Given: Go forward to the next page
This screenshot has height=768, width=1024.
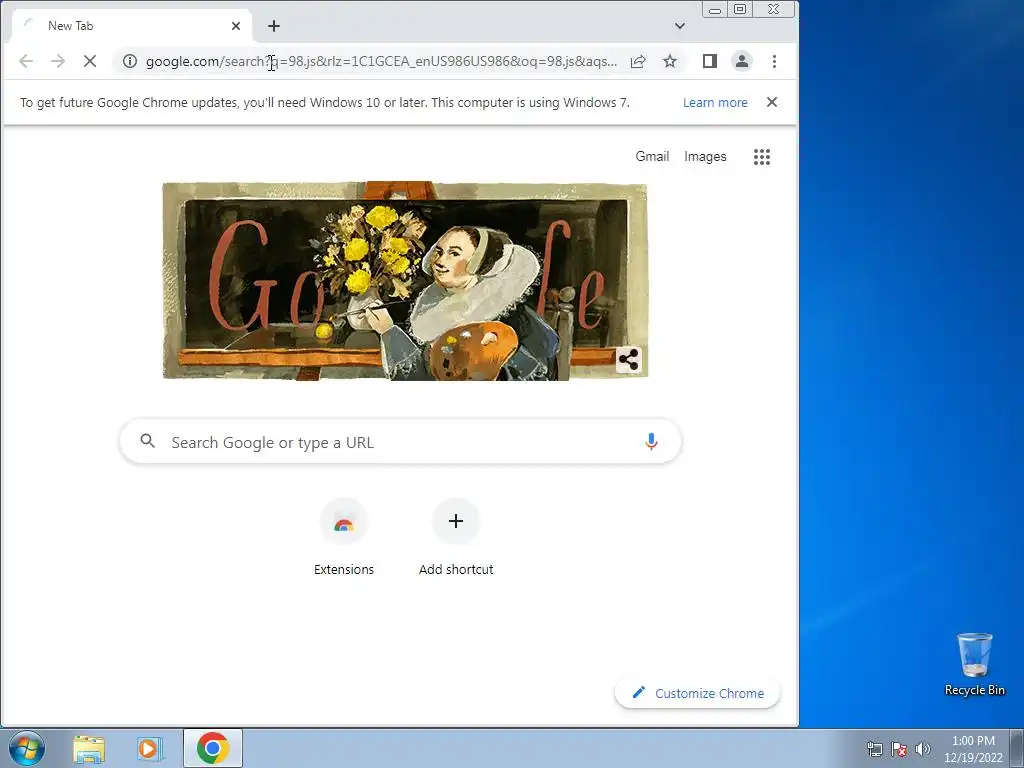Looking at the screenshot, I should coord(58,61).
